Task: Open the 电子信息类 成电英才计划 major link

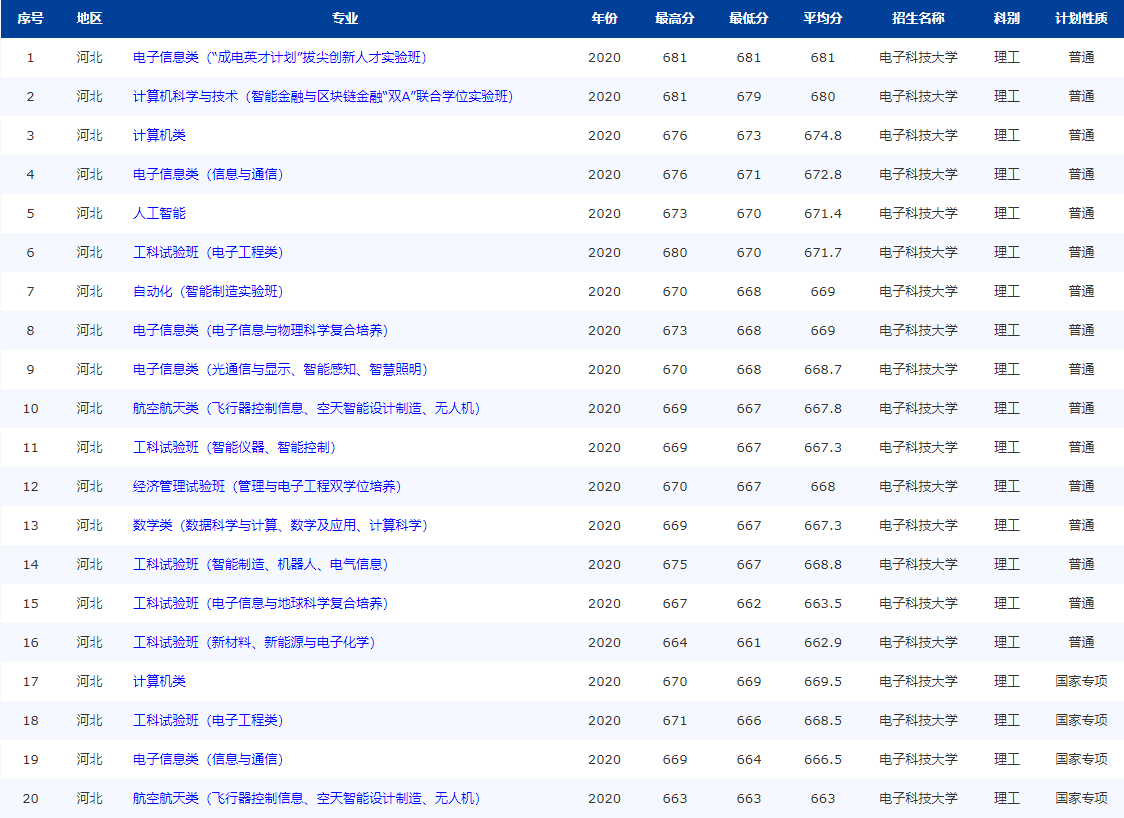Action: click(280, 57)
